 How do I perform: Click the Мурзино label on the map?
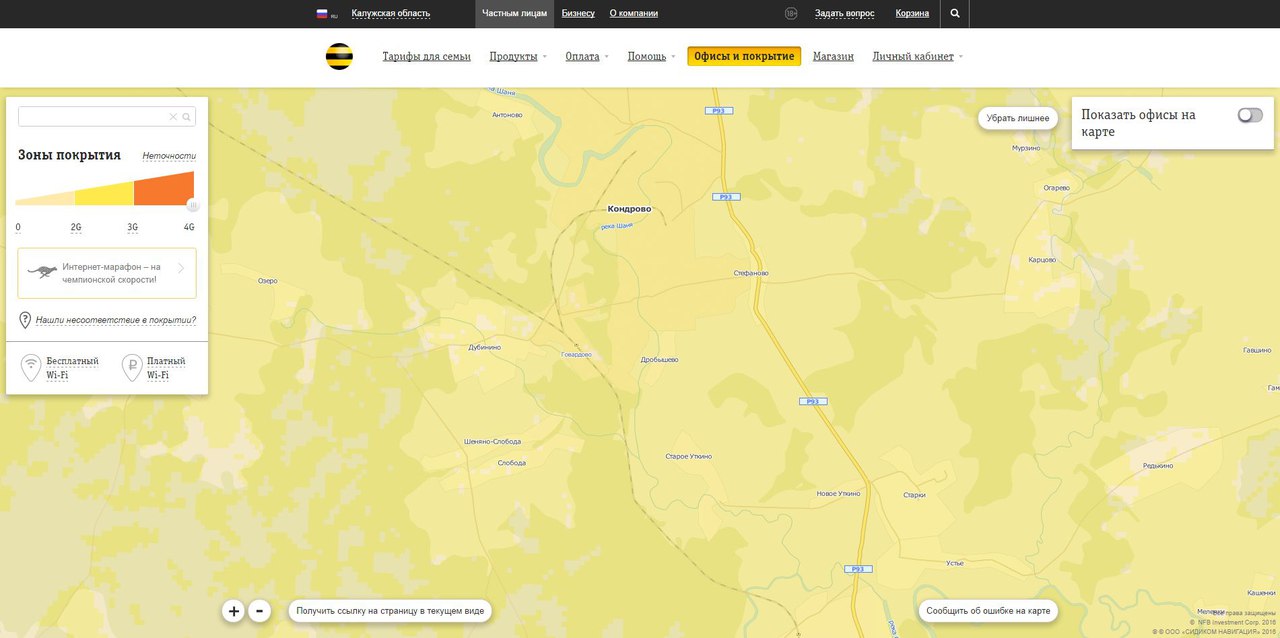[1026, 148]
